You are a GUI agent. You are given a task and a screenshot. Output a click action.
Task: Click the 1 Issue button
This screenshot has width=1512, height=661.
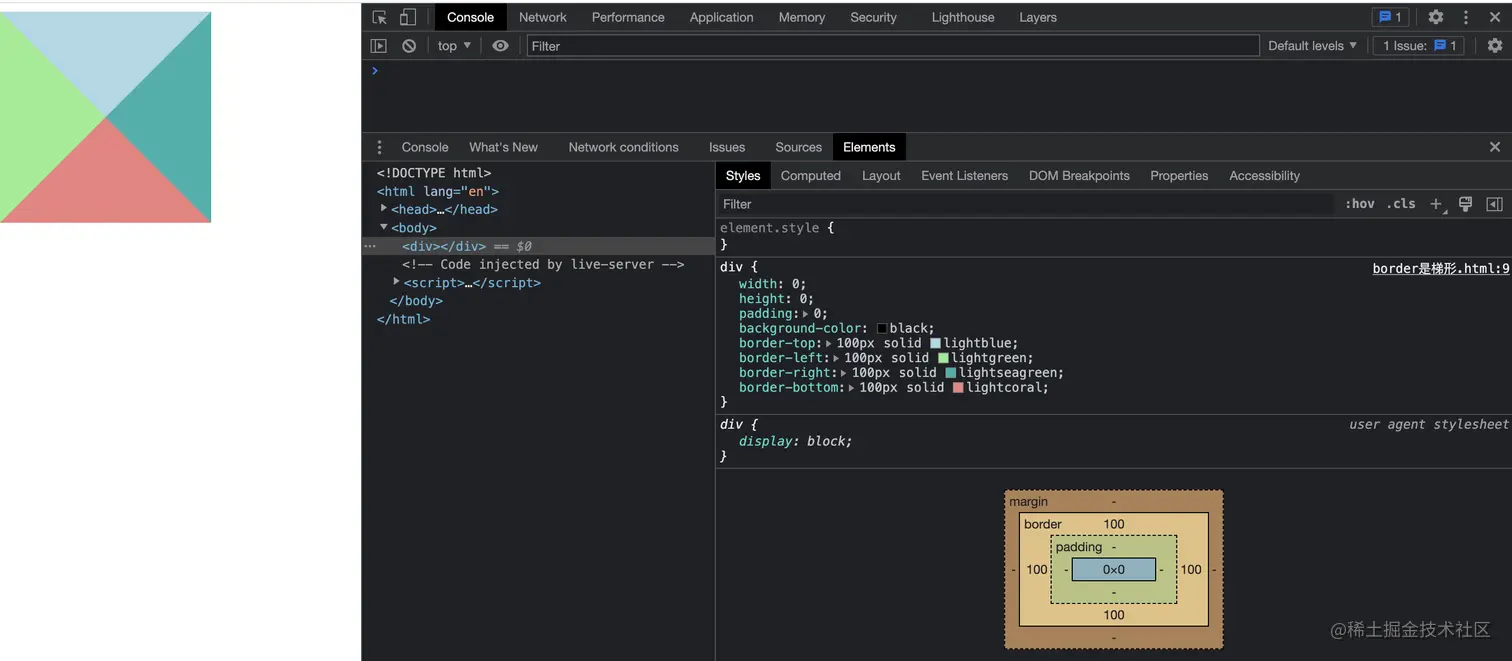click(1419, 46)
